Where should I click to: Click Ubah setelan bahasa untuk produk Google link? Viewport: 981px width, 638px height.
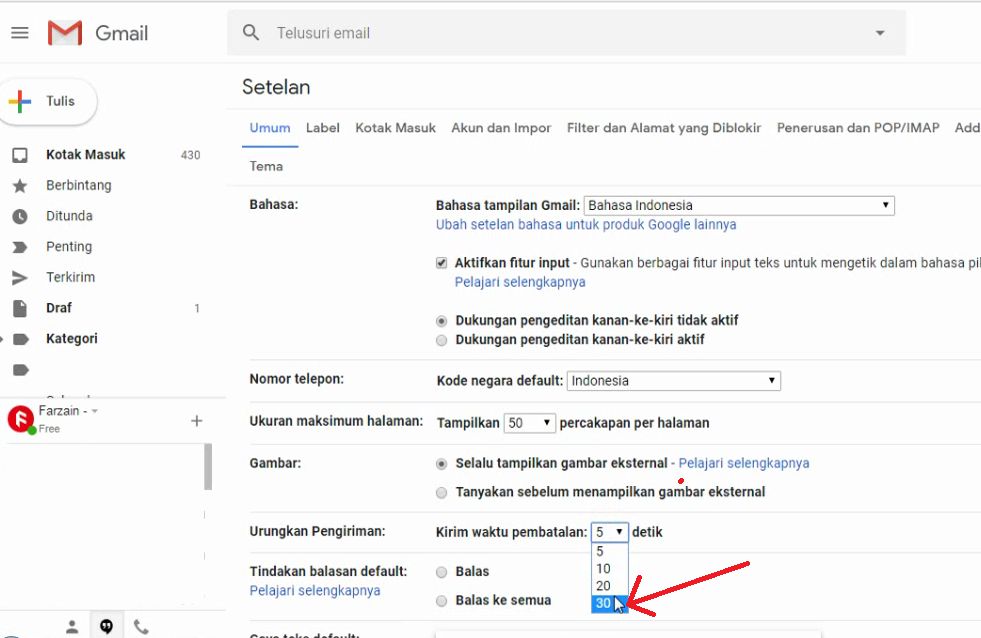click(586, 225)
